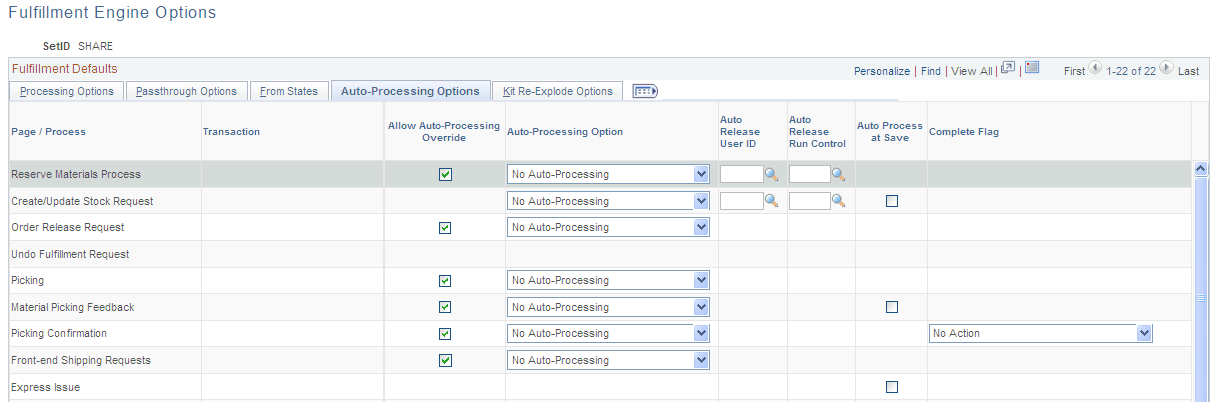The image size is (1217, 402).
Task: Open Auto-Processing Option dropdown for Order Release Request
Action: (608, 227)
